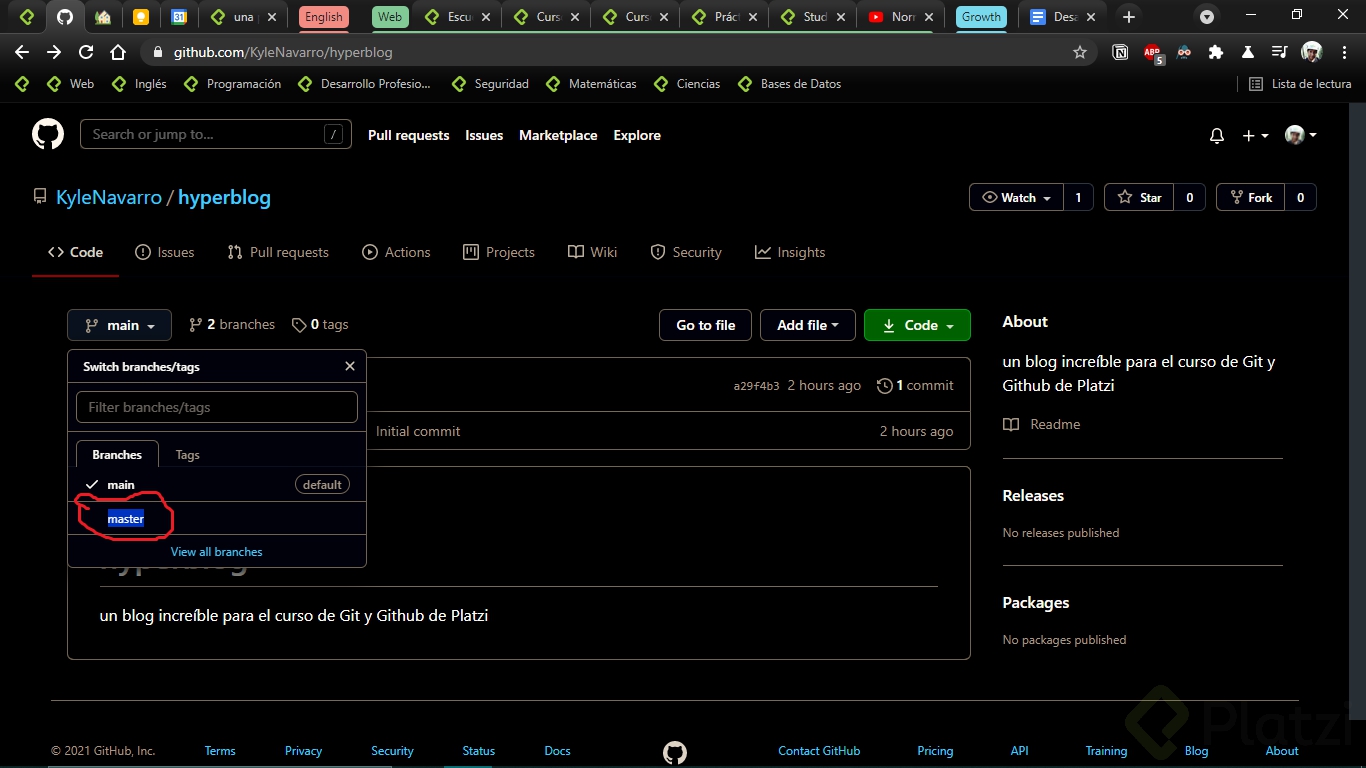Switch to the Code tab

click(x=76, y=252)
